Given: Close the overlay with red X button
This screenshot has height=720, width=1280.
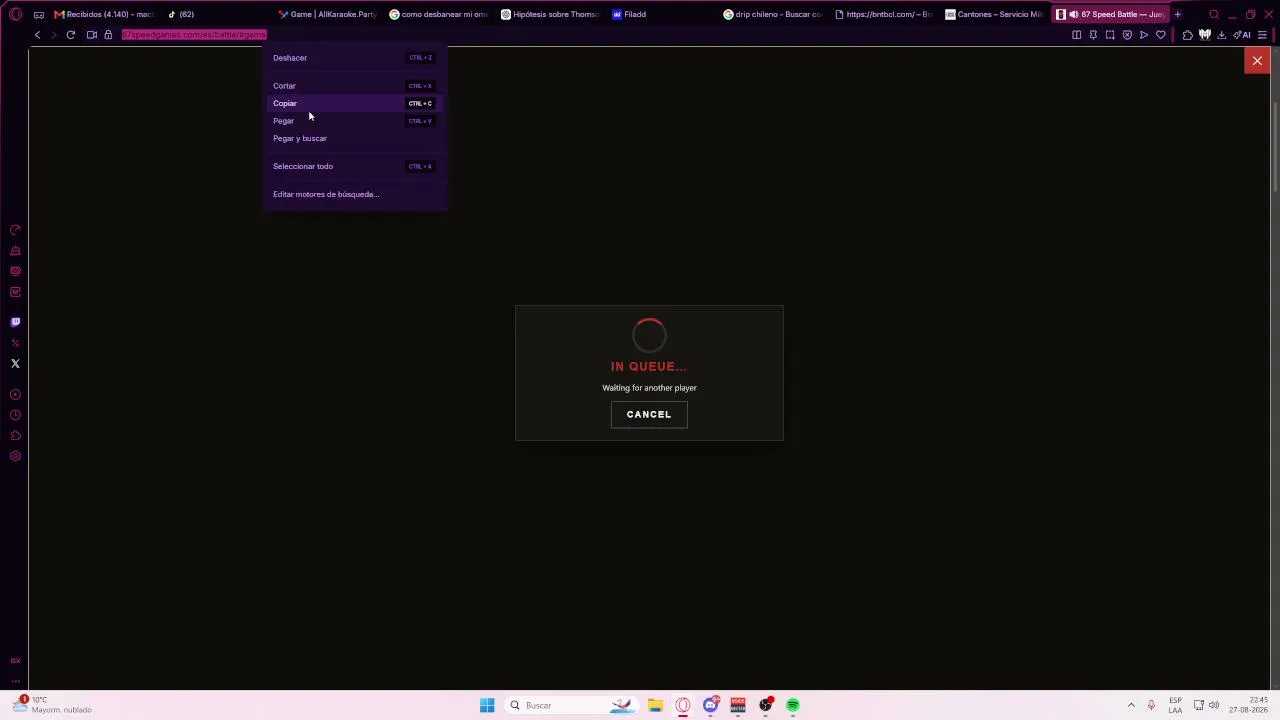Looking at the screenshot, I should point(1257,61).
